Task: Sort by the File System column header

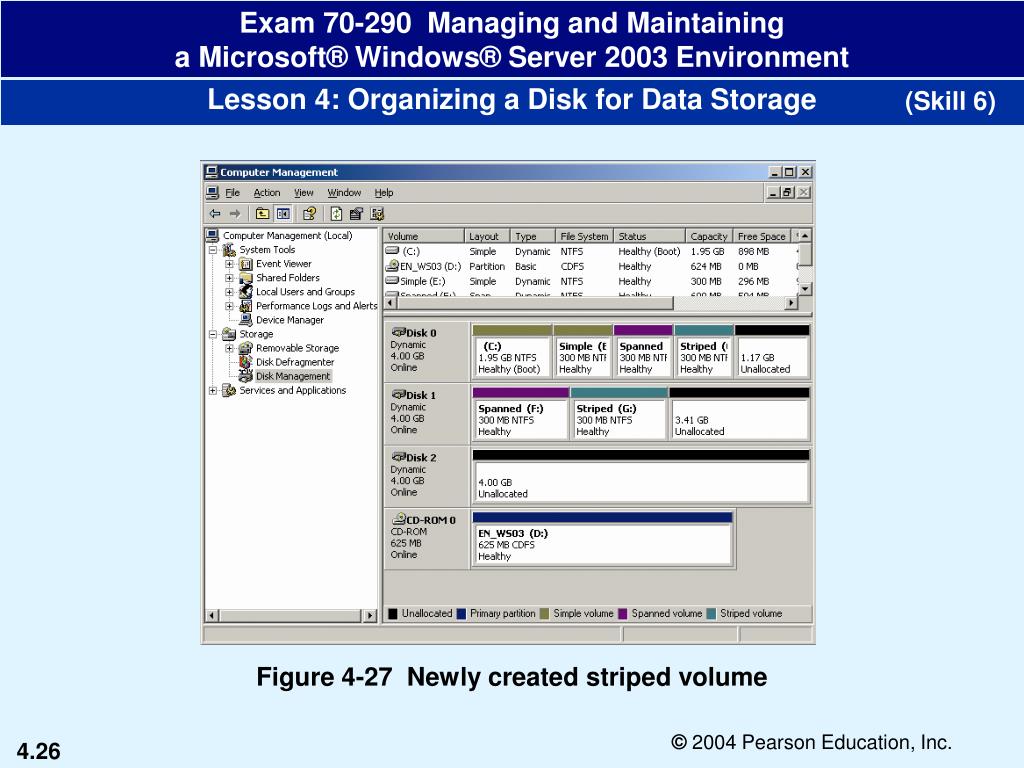Action: [x=584, y=236]
